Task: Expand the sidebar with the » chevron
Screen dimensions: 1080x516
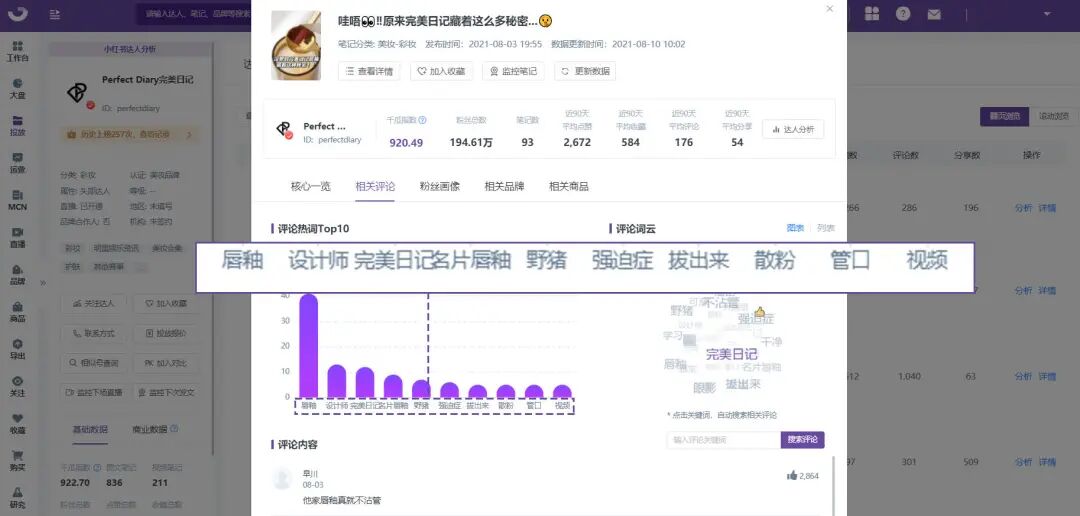Action: coord(43,282)
